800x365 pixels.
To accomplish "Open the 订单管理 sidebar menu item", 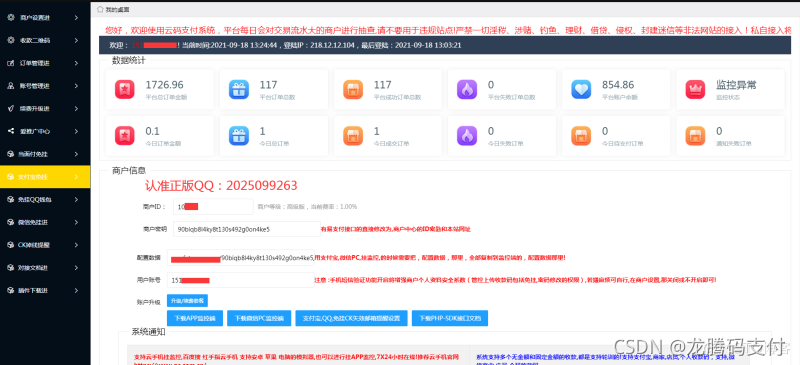I will pyautogui.click(x=45, y=63).
